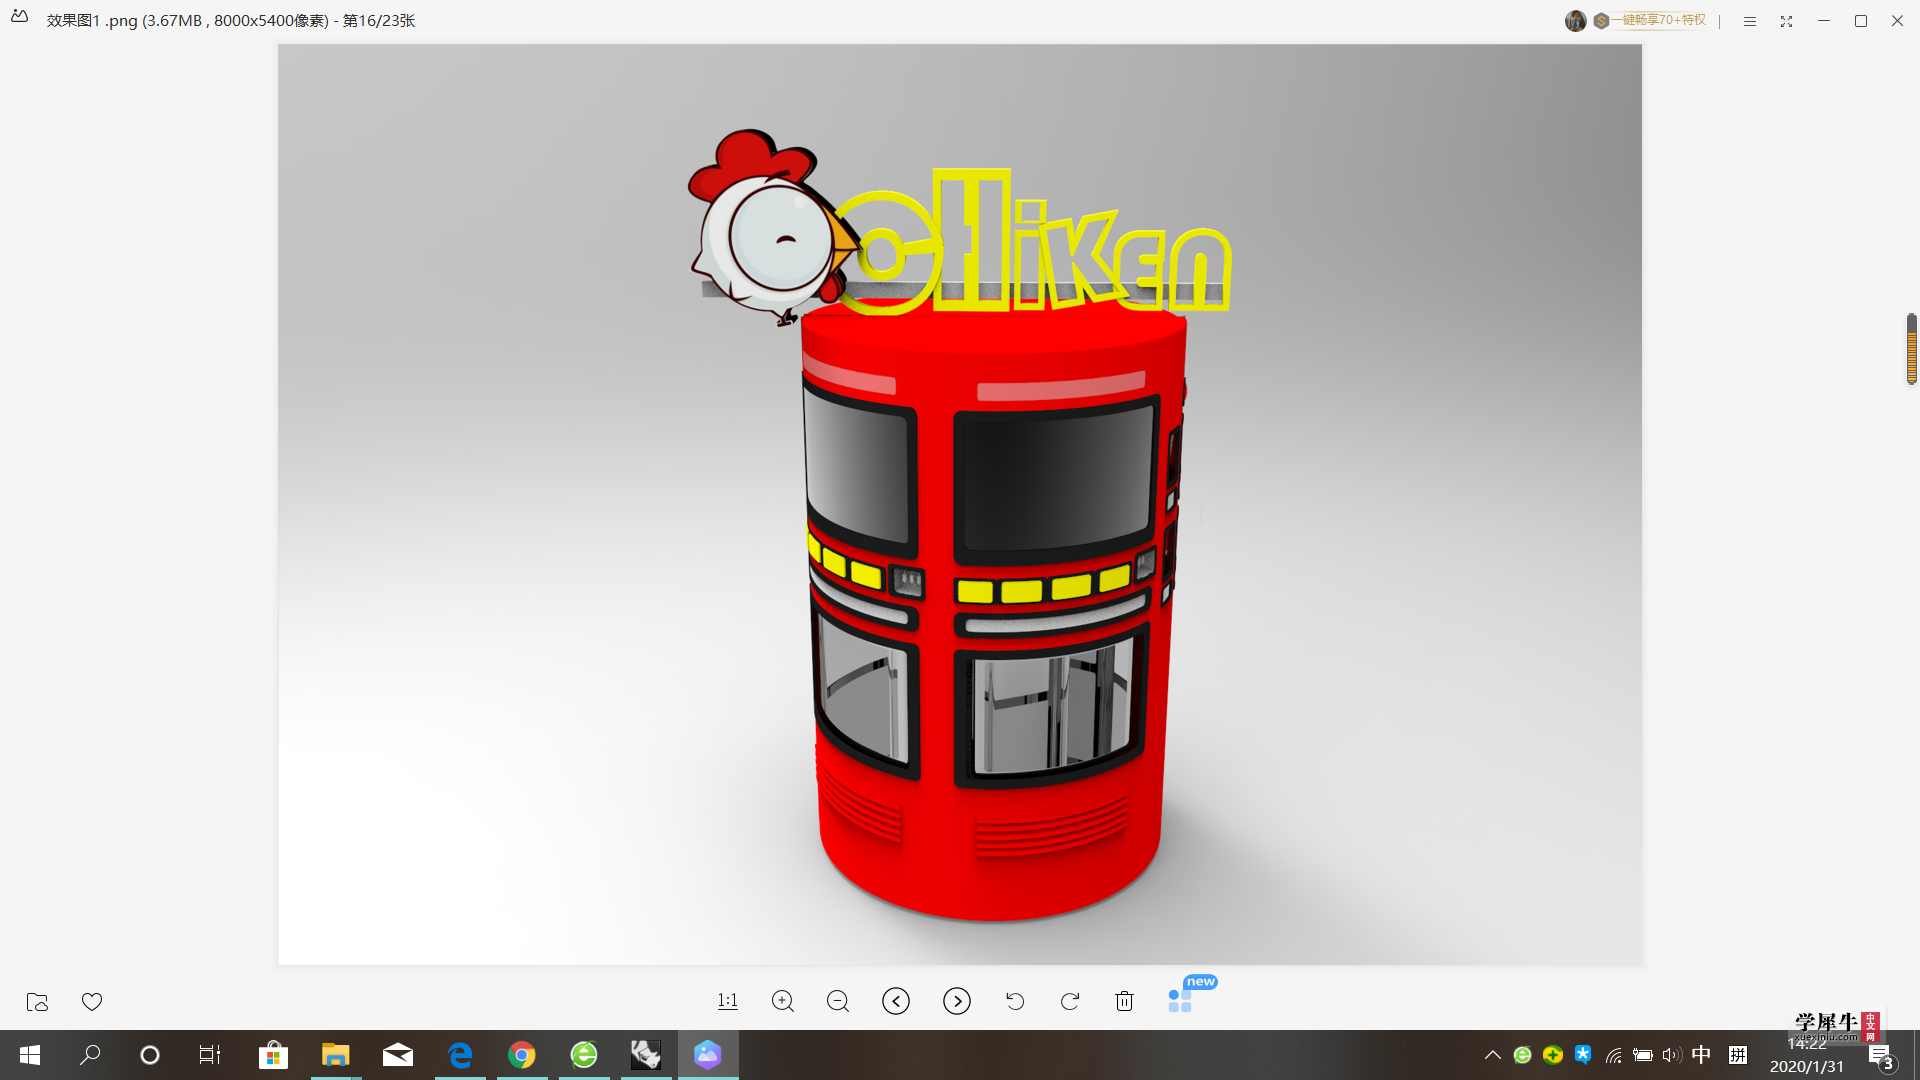
Task: Open the hamburger menu in title bar
Action: tap(1750, 21)
